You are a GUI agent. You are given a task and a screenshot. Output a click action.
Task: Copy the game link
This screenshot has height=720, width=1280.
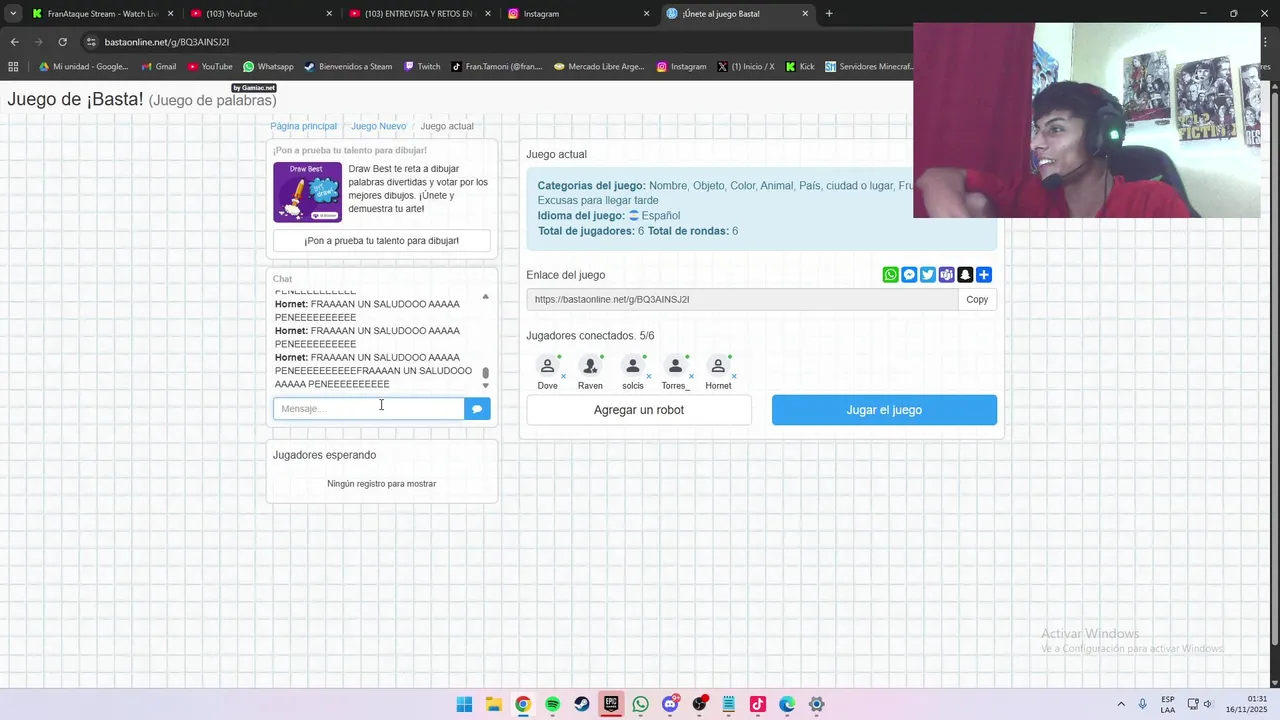[977, 299]
